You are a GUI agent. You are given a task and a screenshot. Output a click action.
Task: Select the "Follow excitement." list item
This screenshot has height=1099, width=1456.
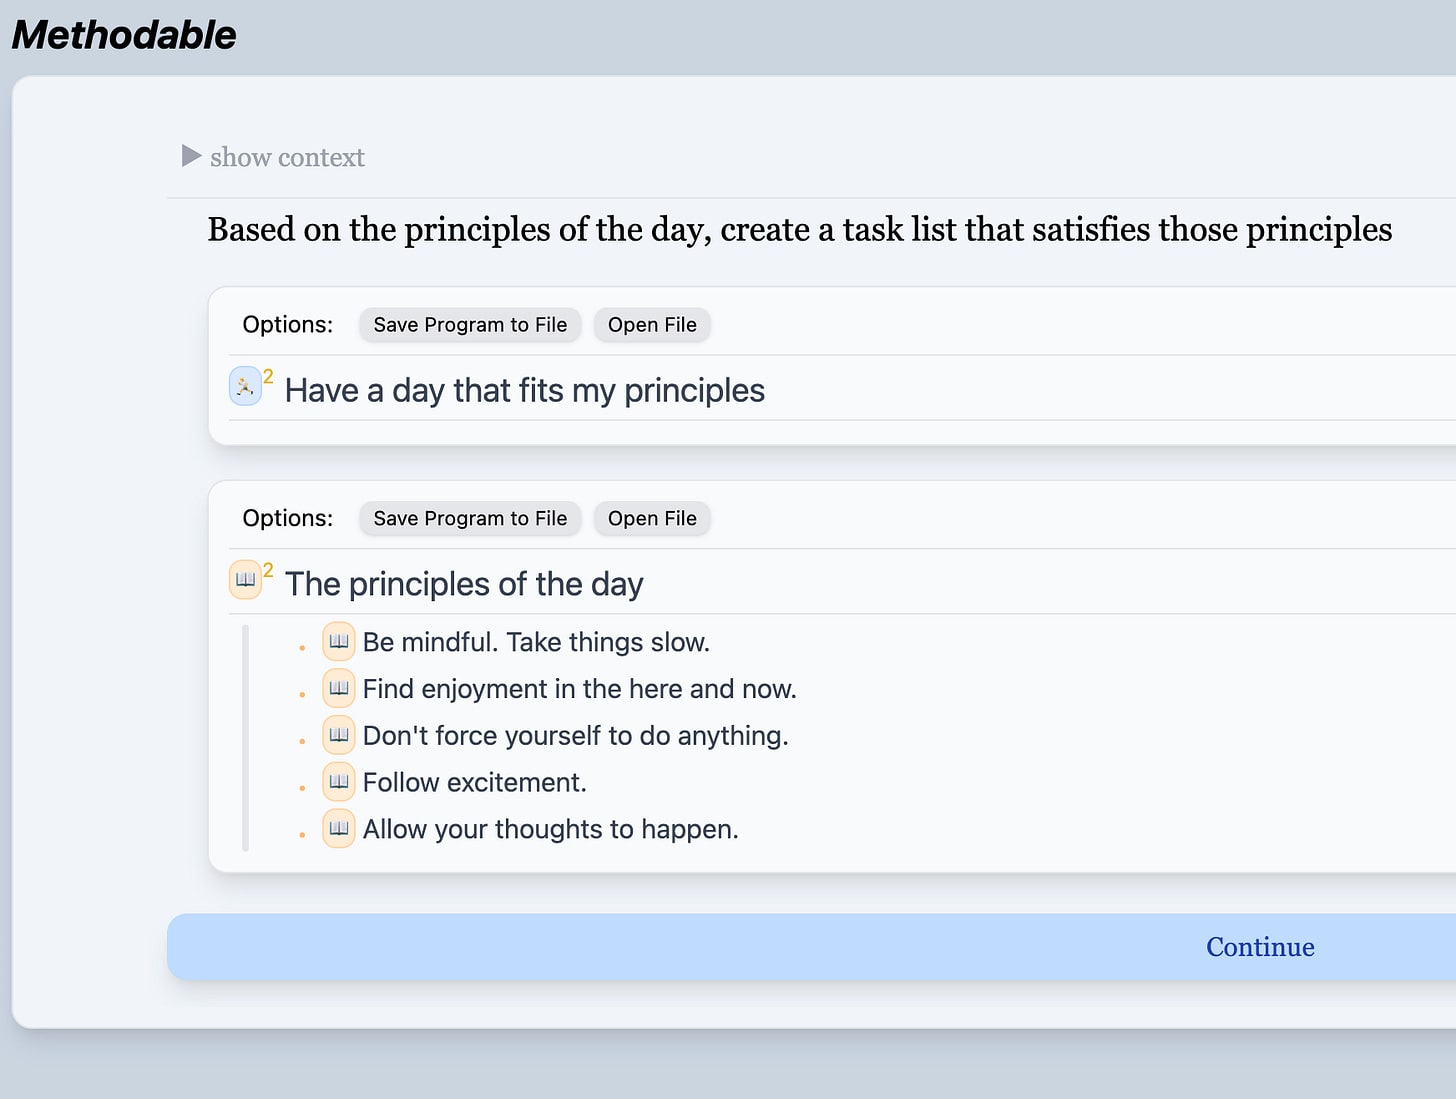(474, 782)
